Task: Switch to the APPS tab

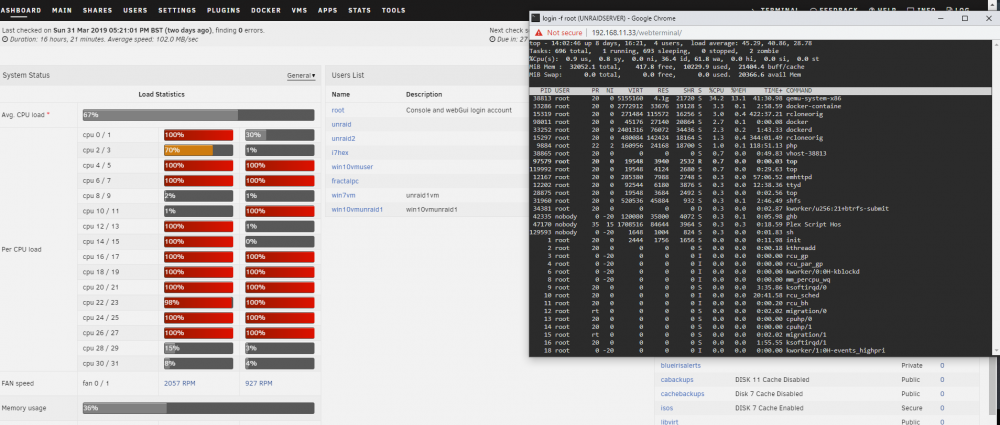Action: [327, 10]
